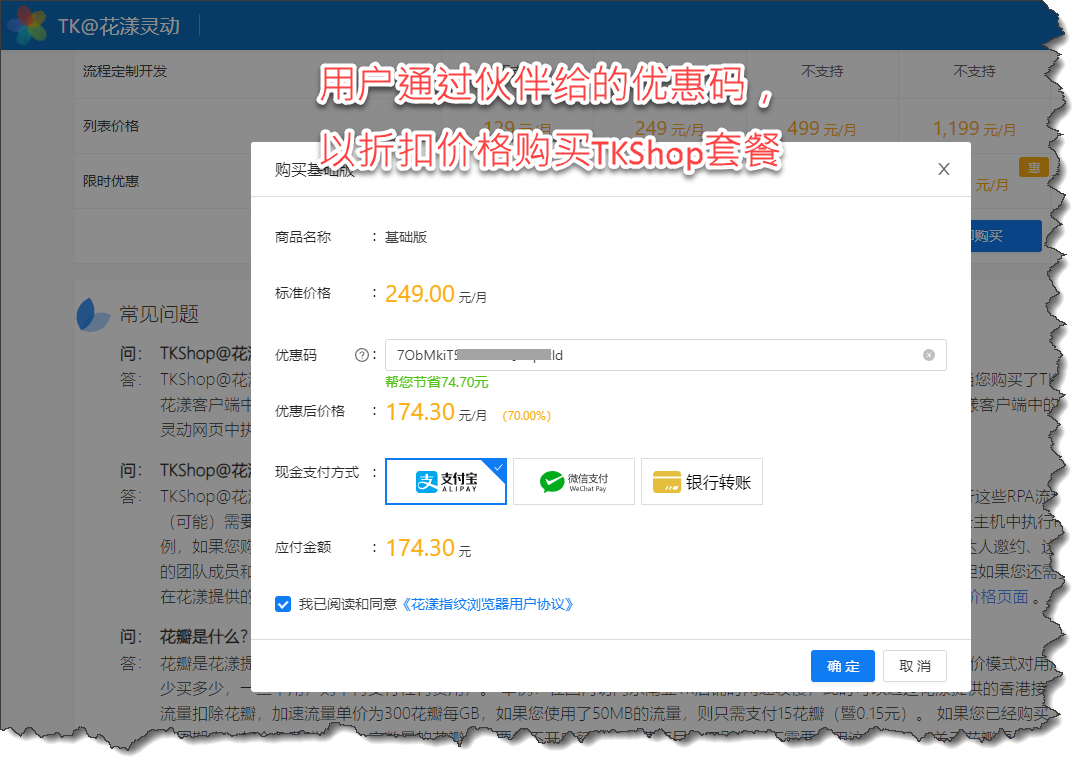1088x770 pixels.
Task: Clear the coupon code field
Action: click(928, 355)
